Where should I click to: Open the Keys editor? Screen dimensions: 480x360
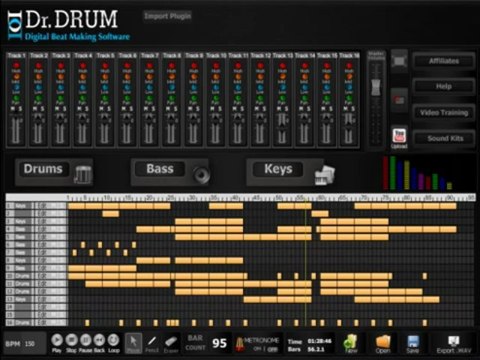coord(278,169)
